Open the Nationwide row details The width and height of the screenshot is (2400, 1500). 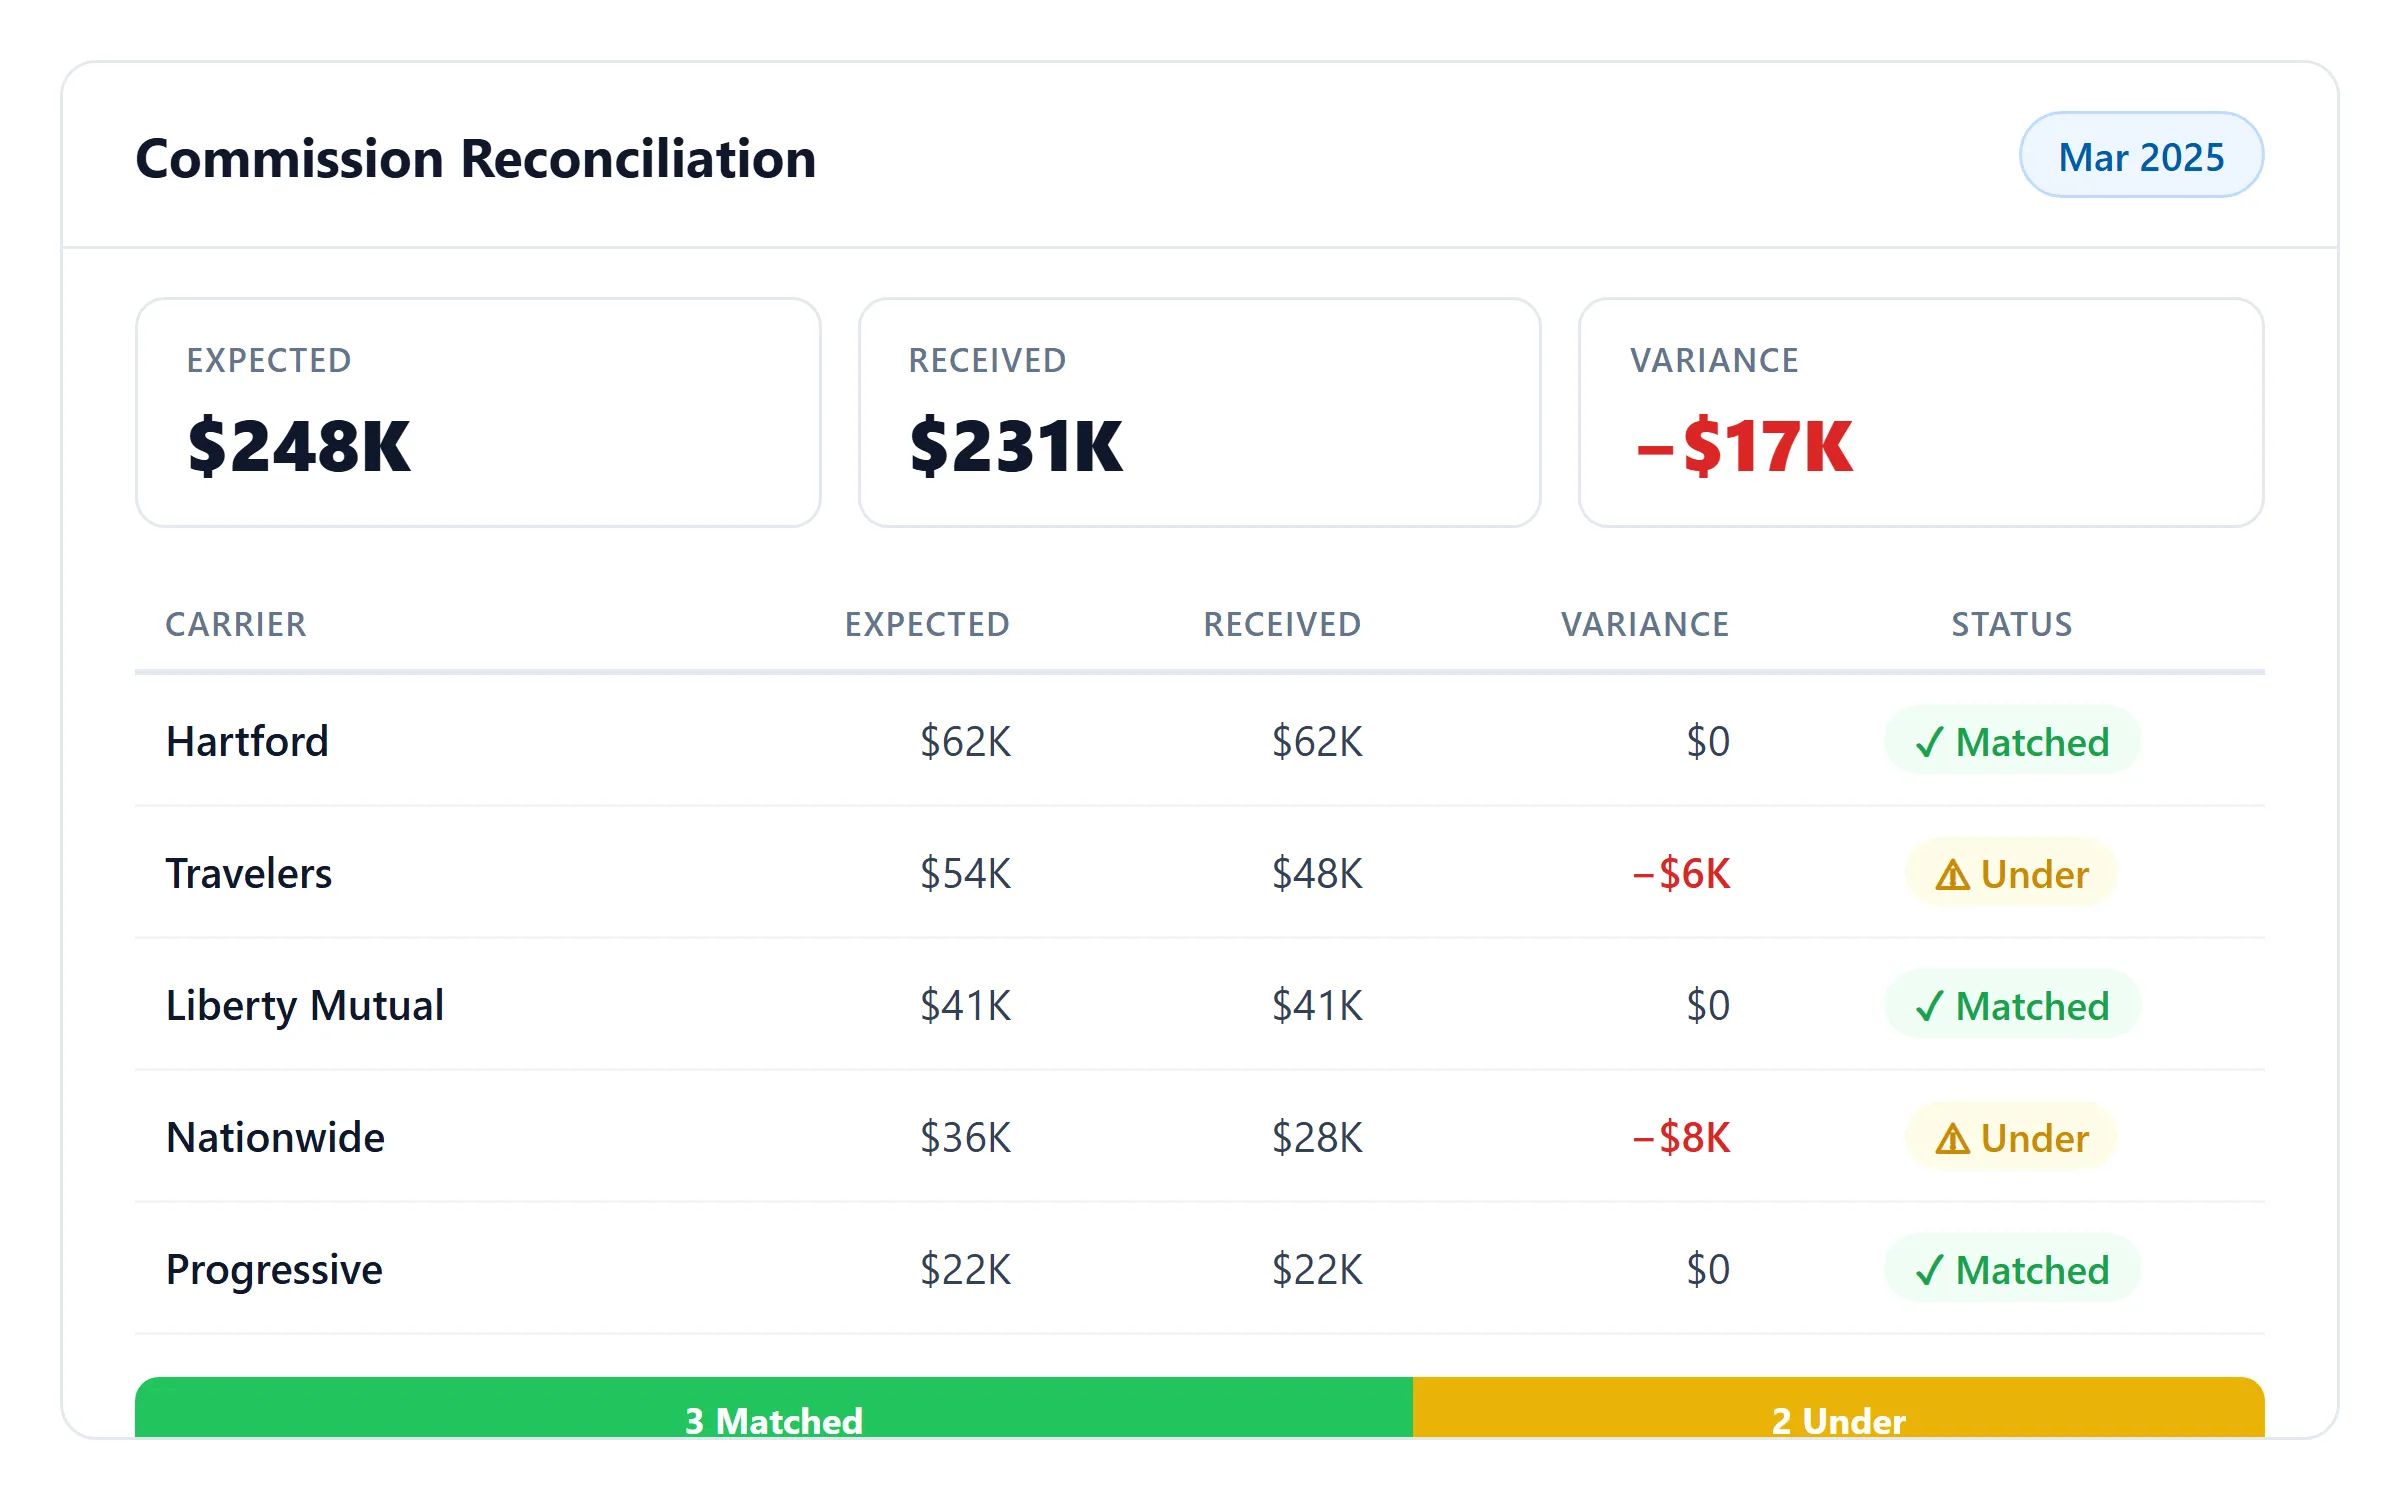point(274,1137)
